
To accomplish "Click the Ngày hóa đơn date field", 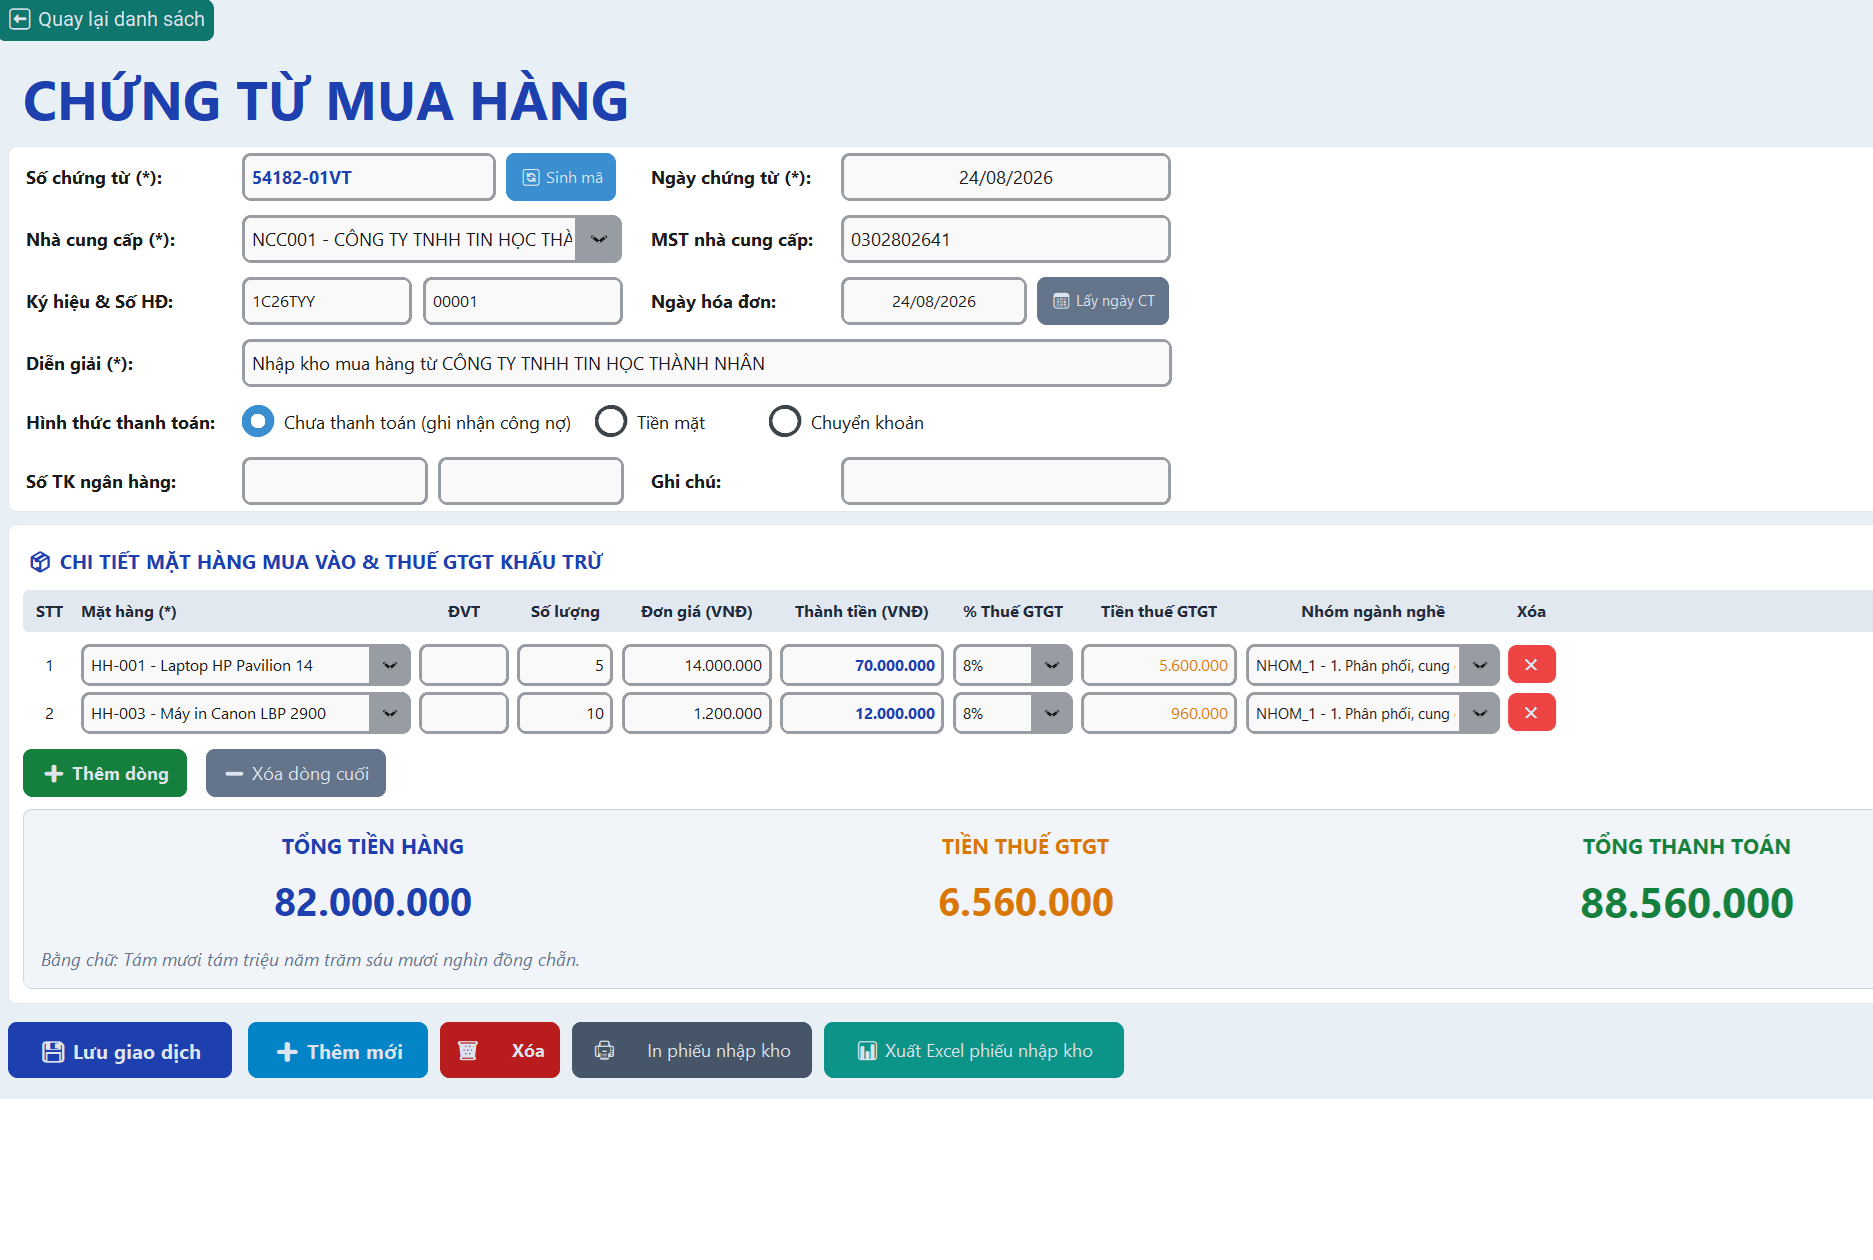I will point(934,301).
